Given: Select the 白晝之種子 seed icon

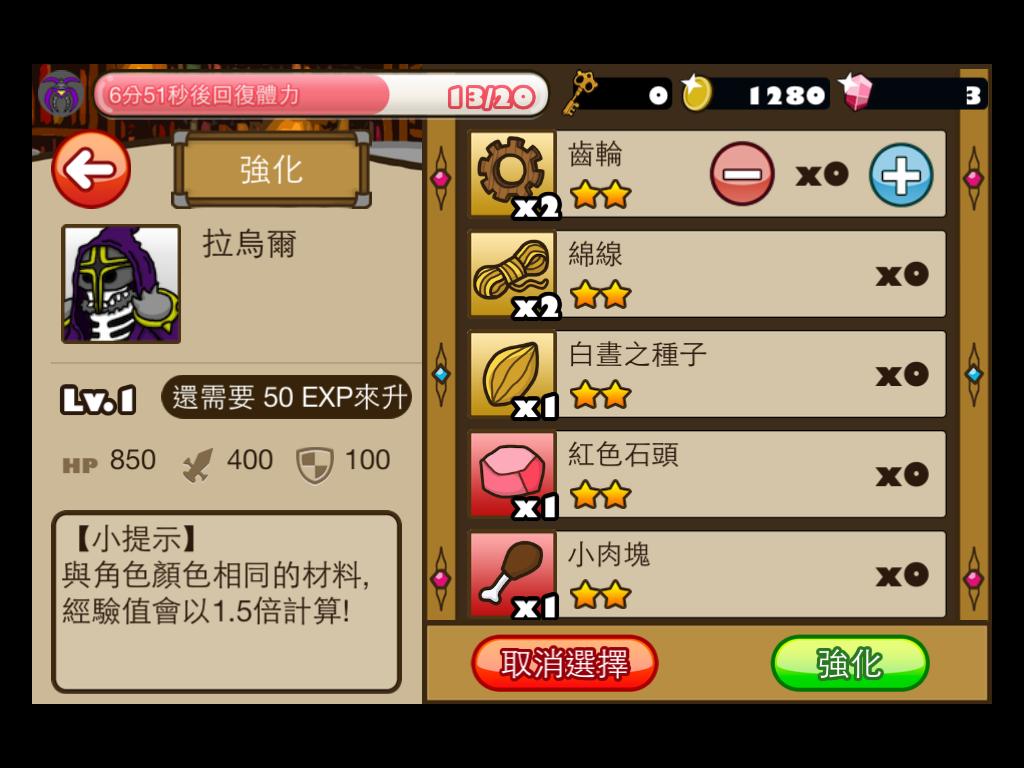Looking at the screenshot, I should (x=513, y=374).
